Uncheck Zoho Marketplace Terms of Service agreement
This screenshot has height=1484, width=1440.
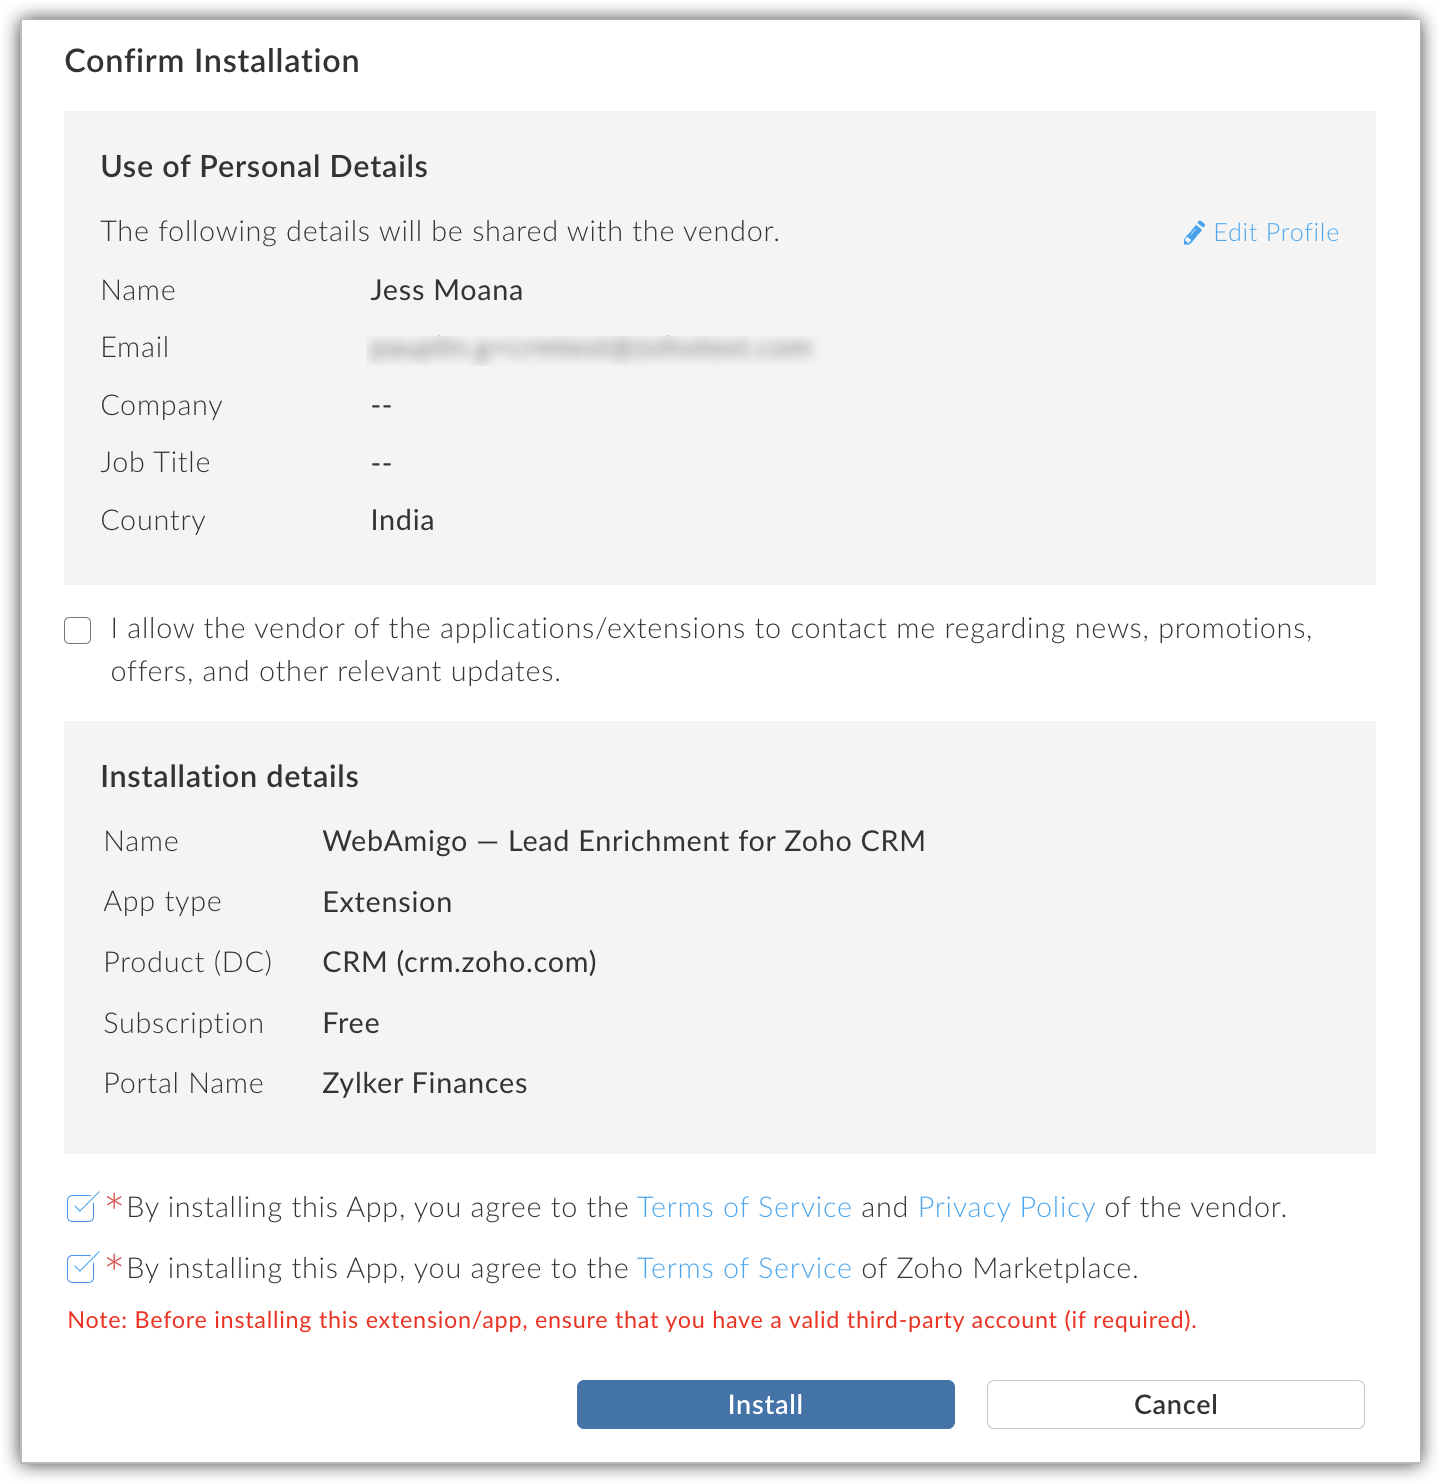(81, 1268)
